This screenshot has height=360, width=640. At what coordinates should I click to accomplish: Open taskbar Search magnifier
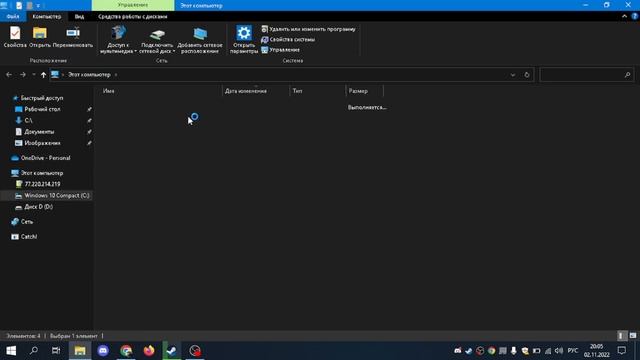tap(34, 351)
